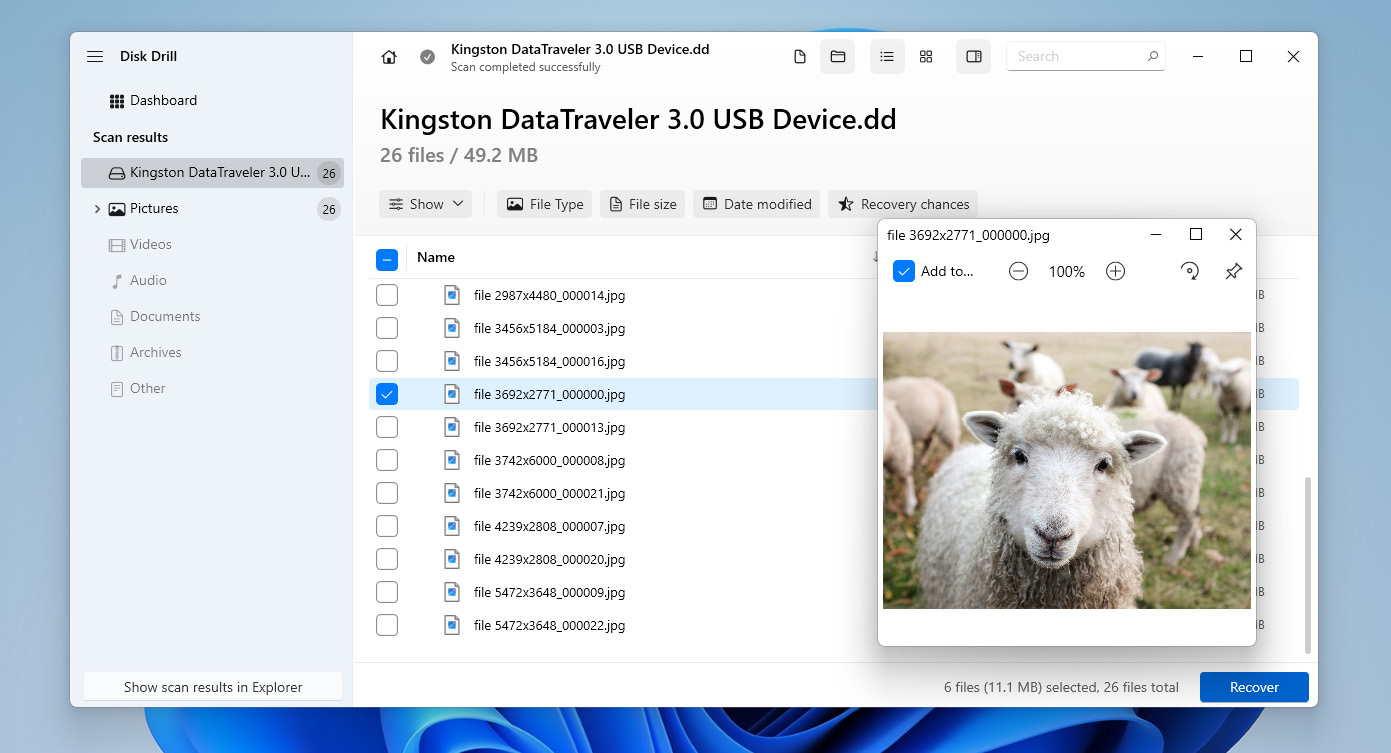Select Kingston DataTraveler scan result in sidebar
The width and height of the screenshot is (1391, 753).
coord(212,173)
